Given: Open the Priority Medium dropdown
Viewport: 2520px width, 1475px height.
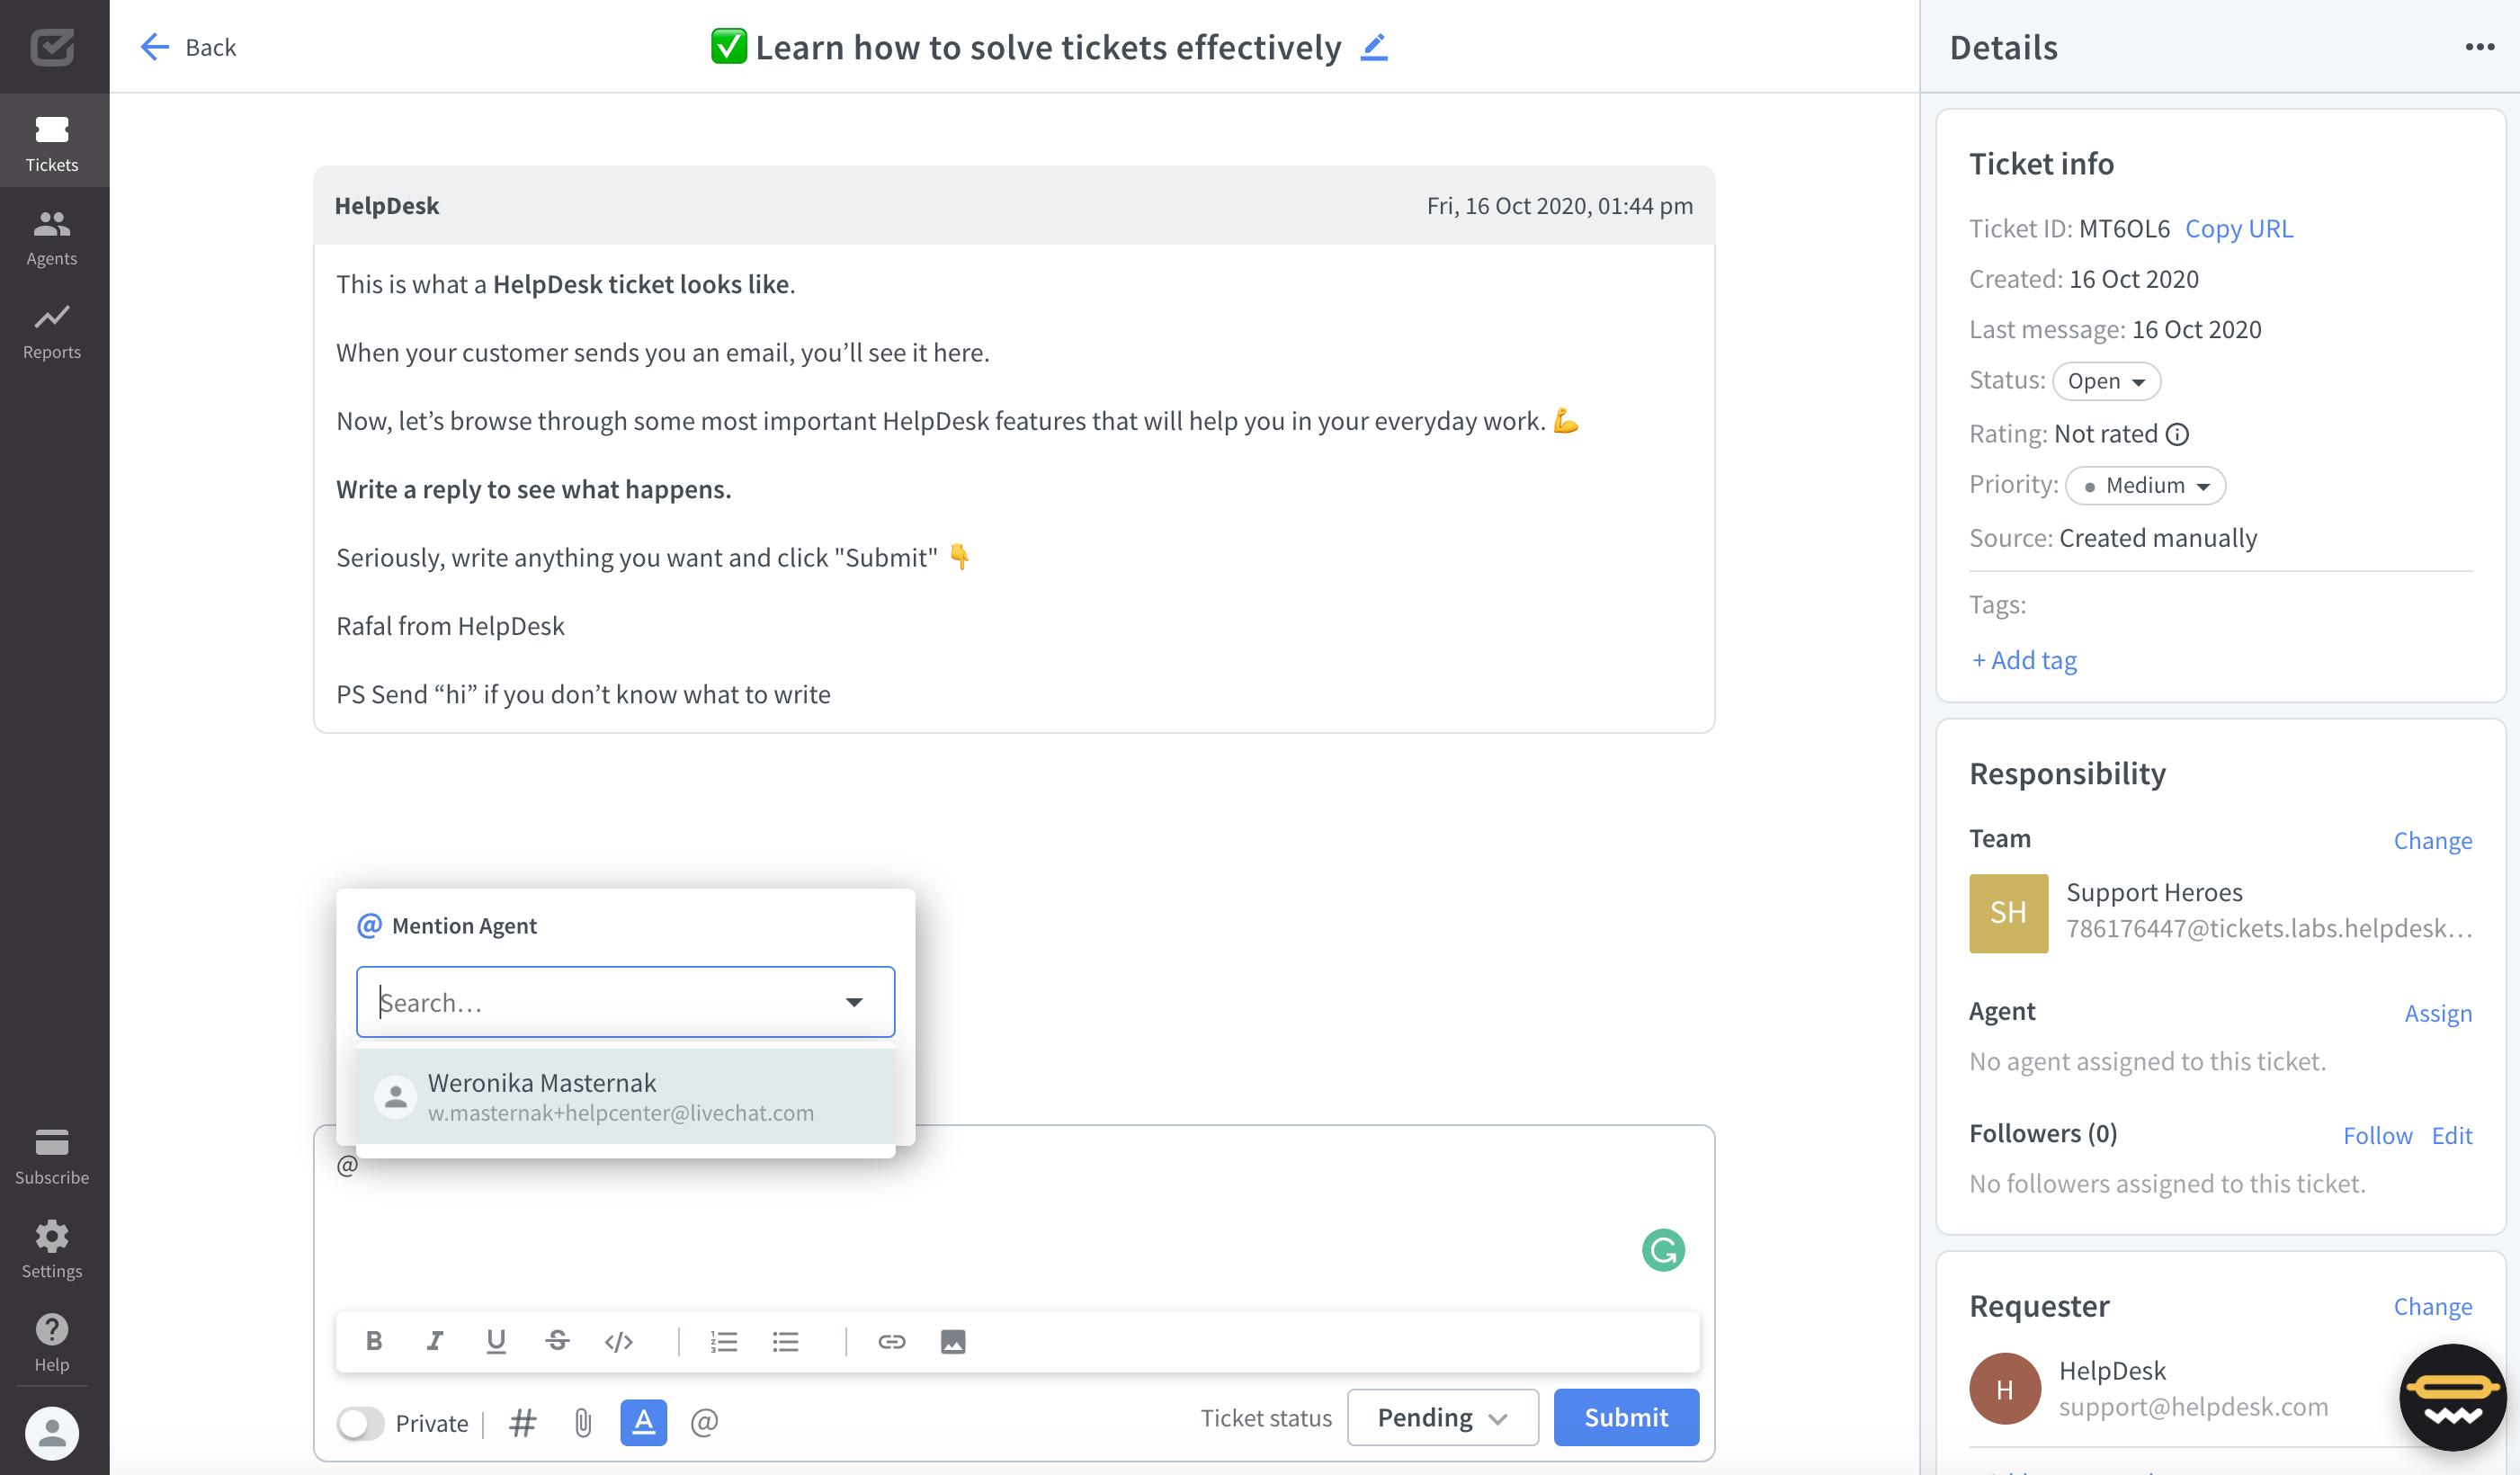Looking at the screenshot, I should (2146, 486).
